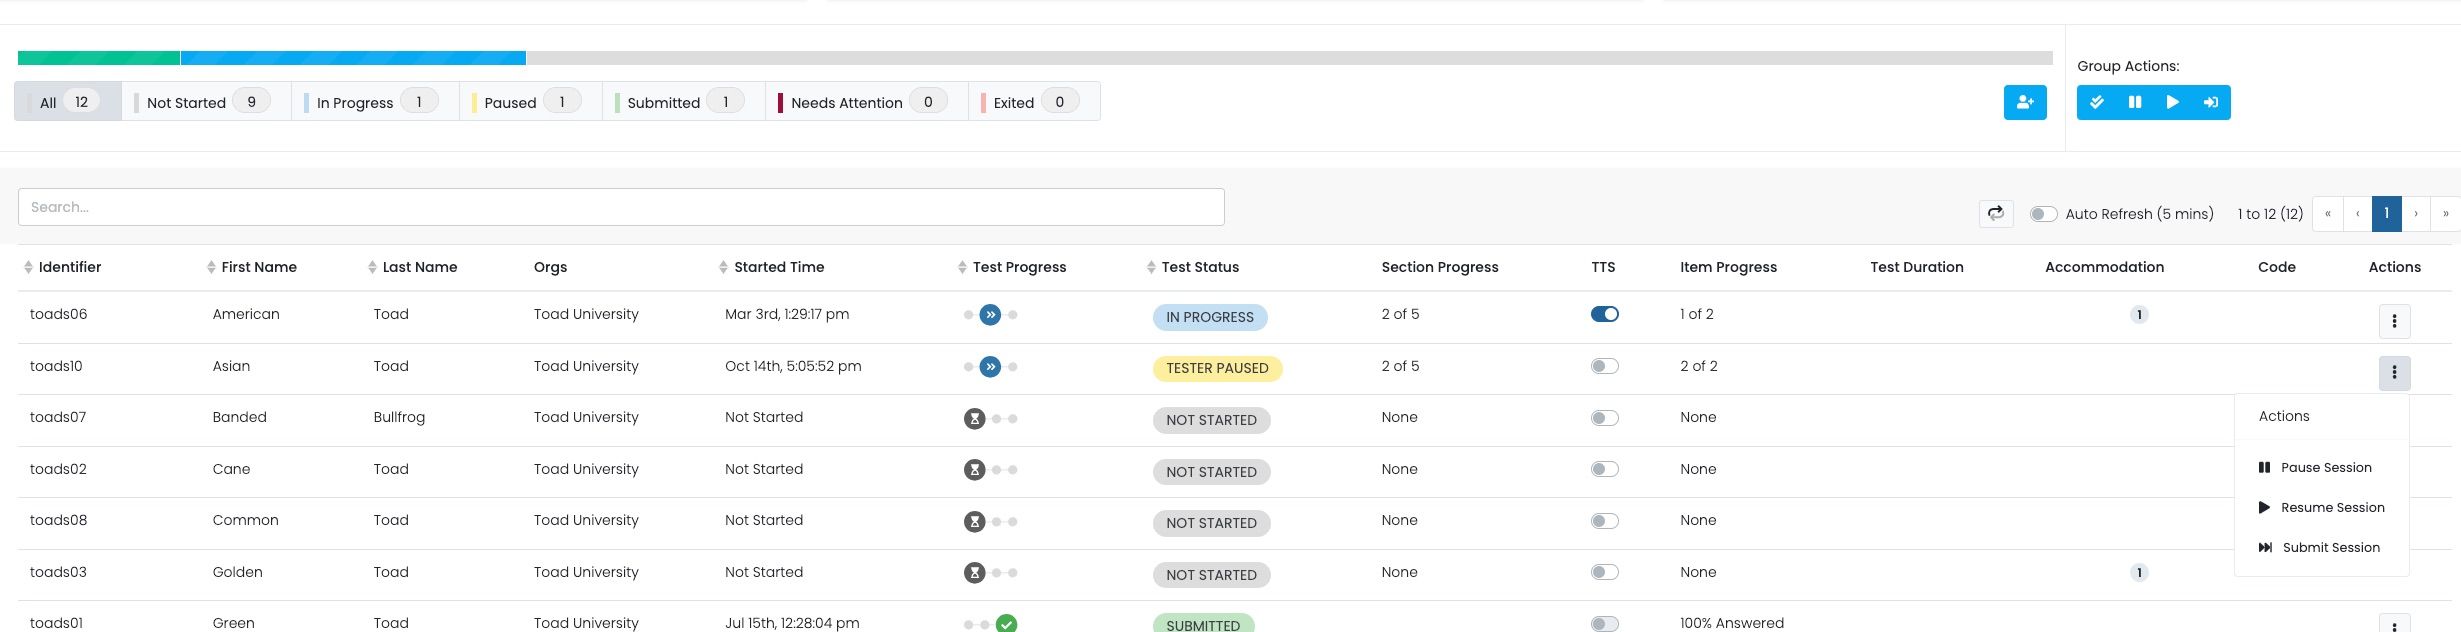Click the hourglass progress icon for toads03
The height and width of the screenshot is (632, 2461).
tap(975, 573)
